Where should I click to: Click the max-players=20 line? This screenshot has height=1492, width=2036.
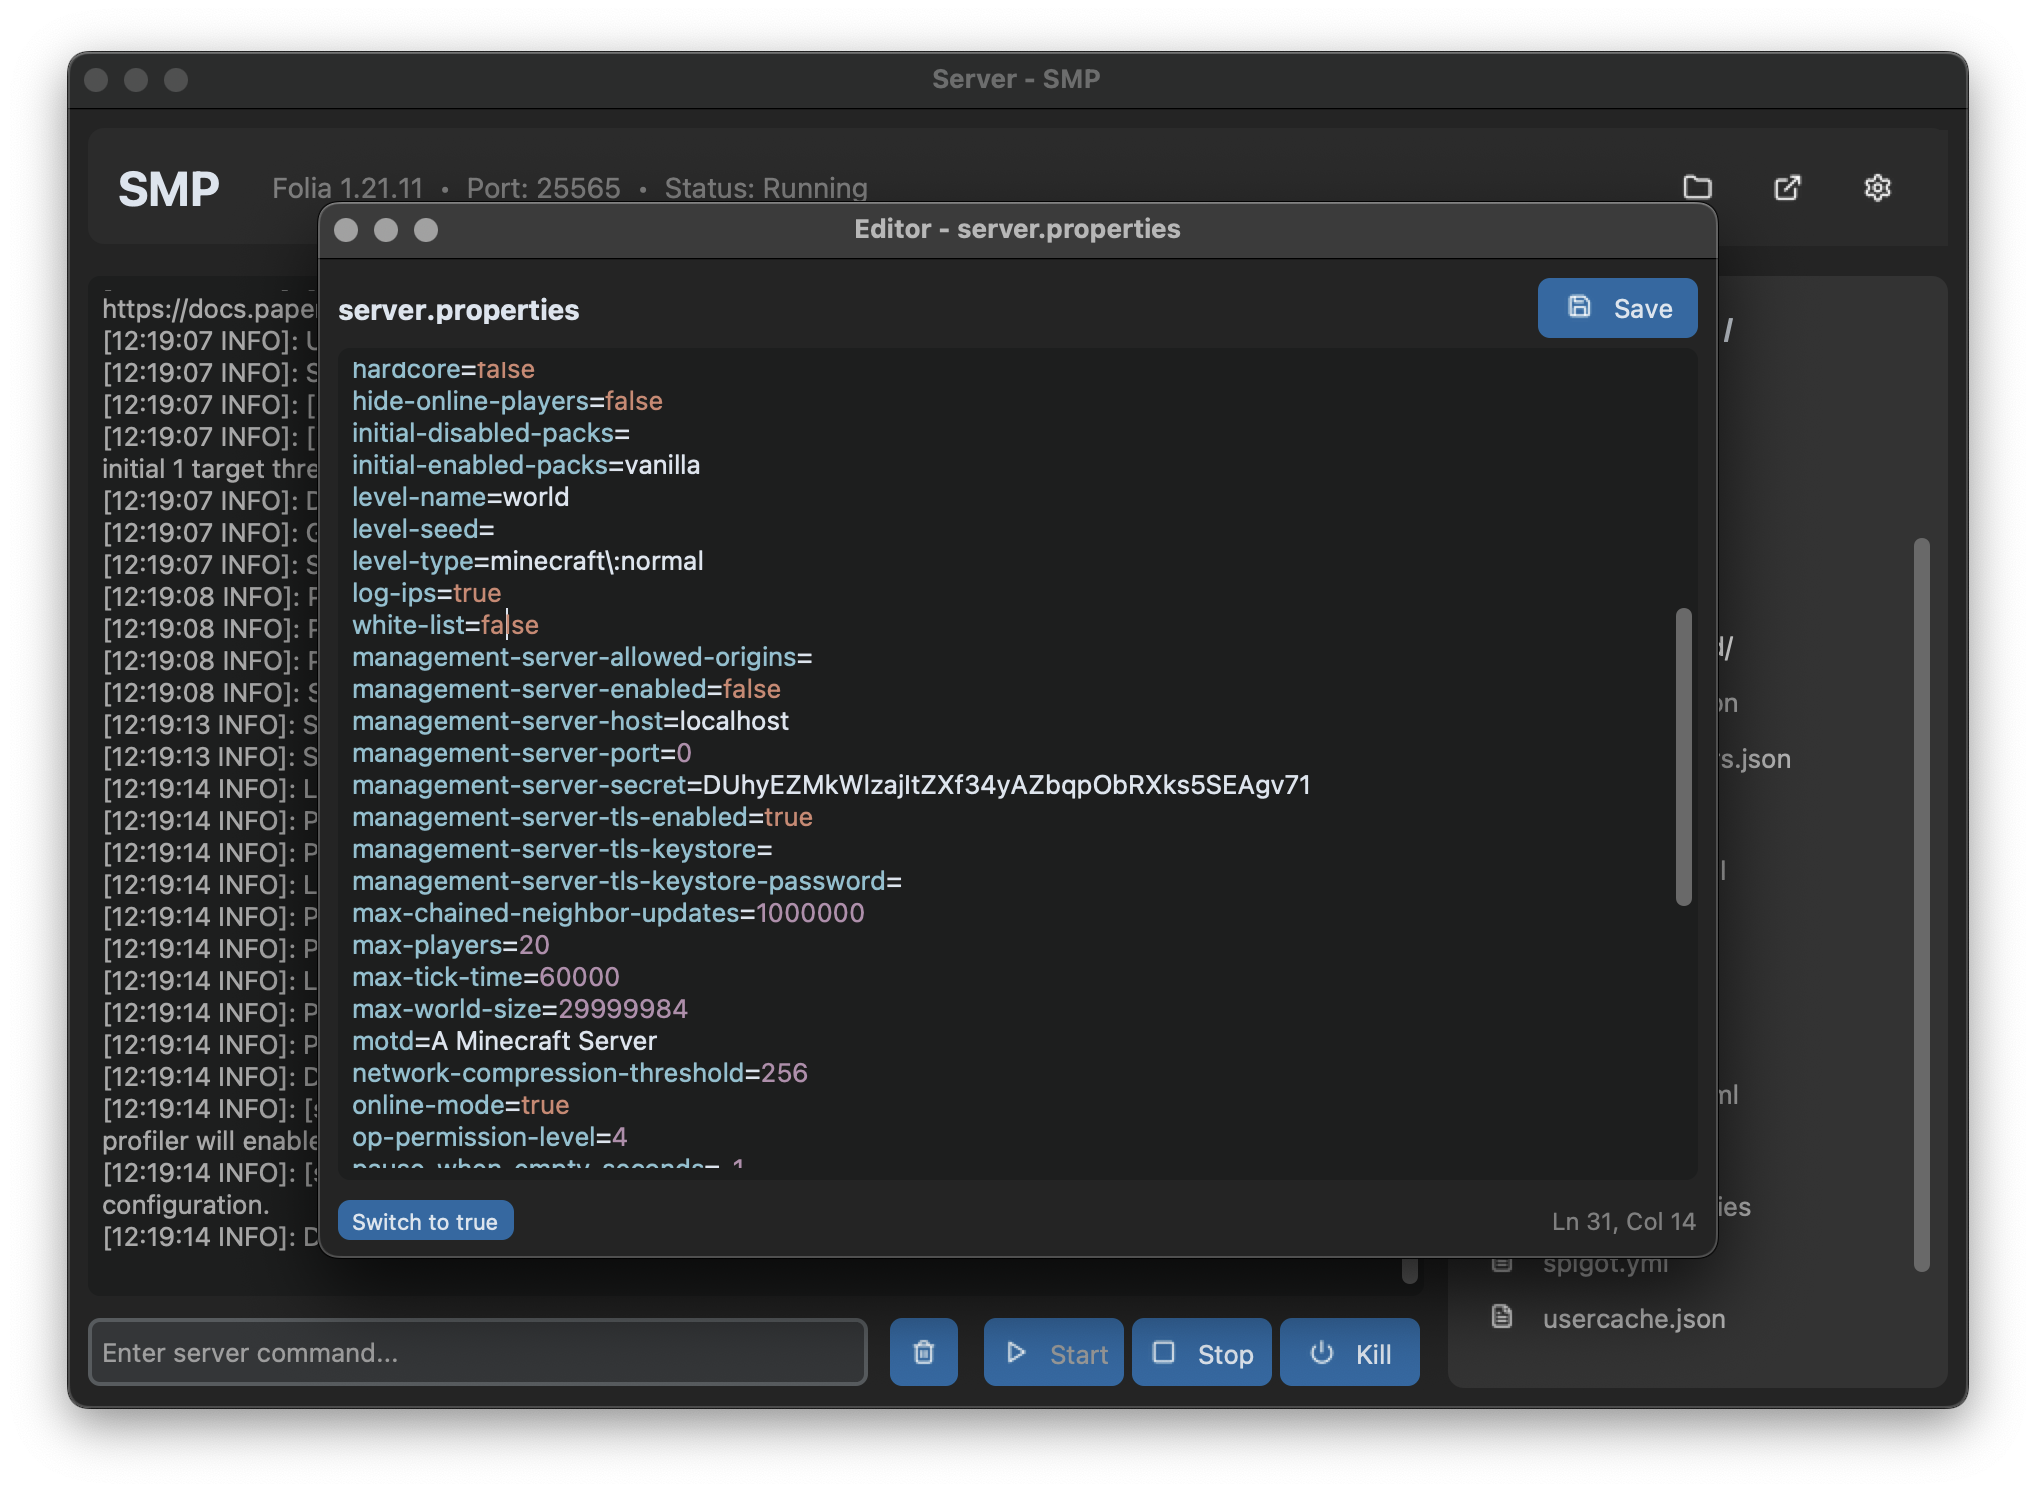pyautogui.click(x=451, y=945)
